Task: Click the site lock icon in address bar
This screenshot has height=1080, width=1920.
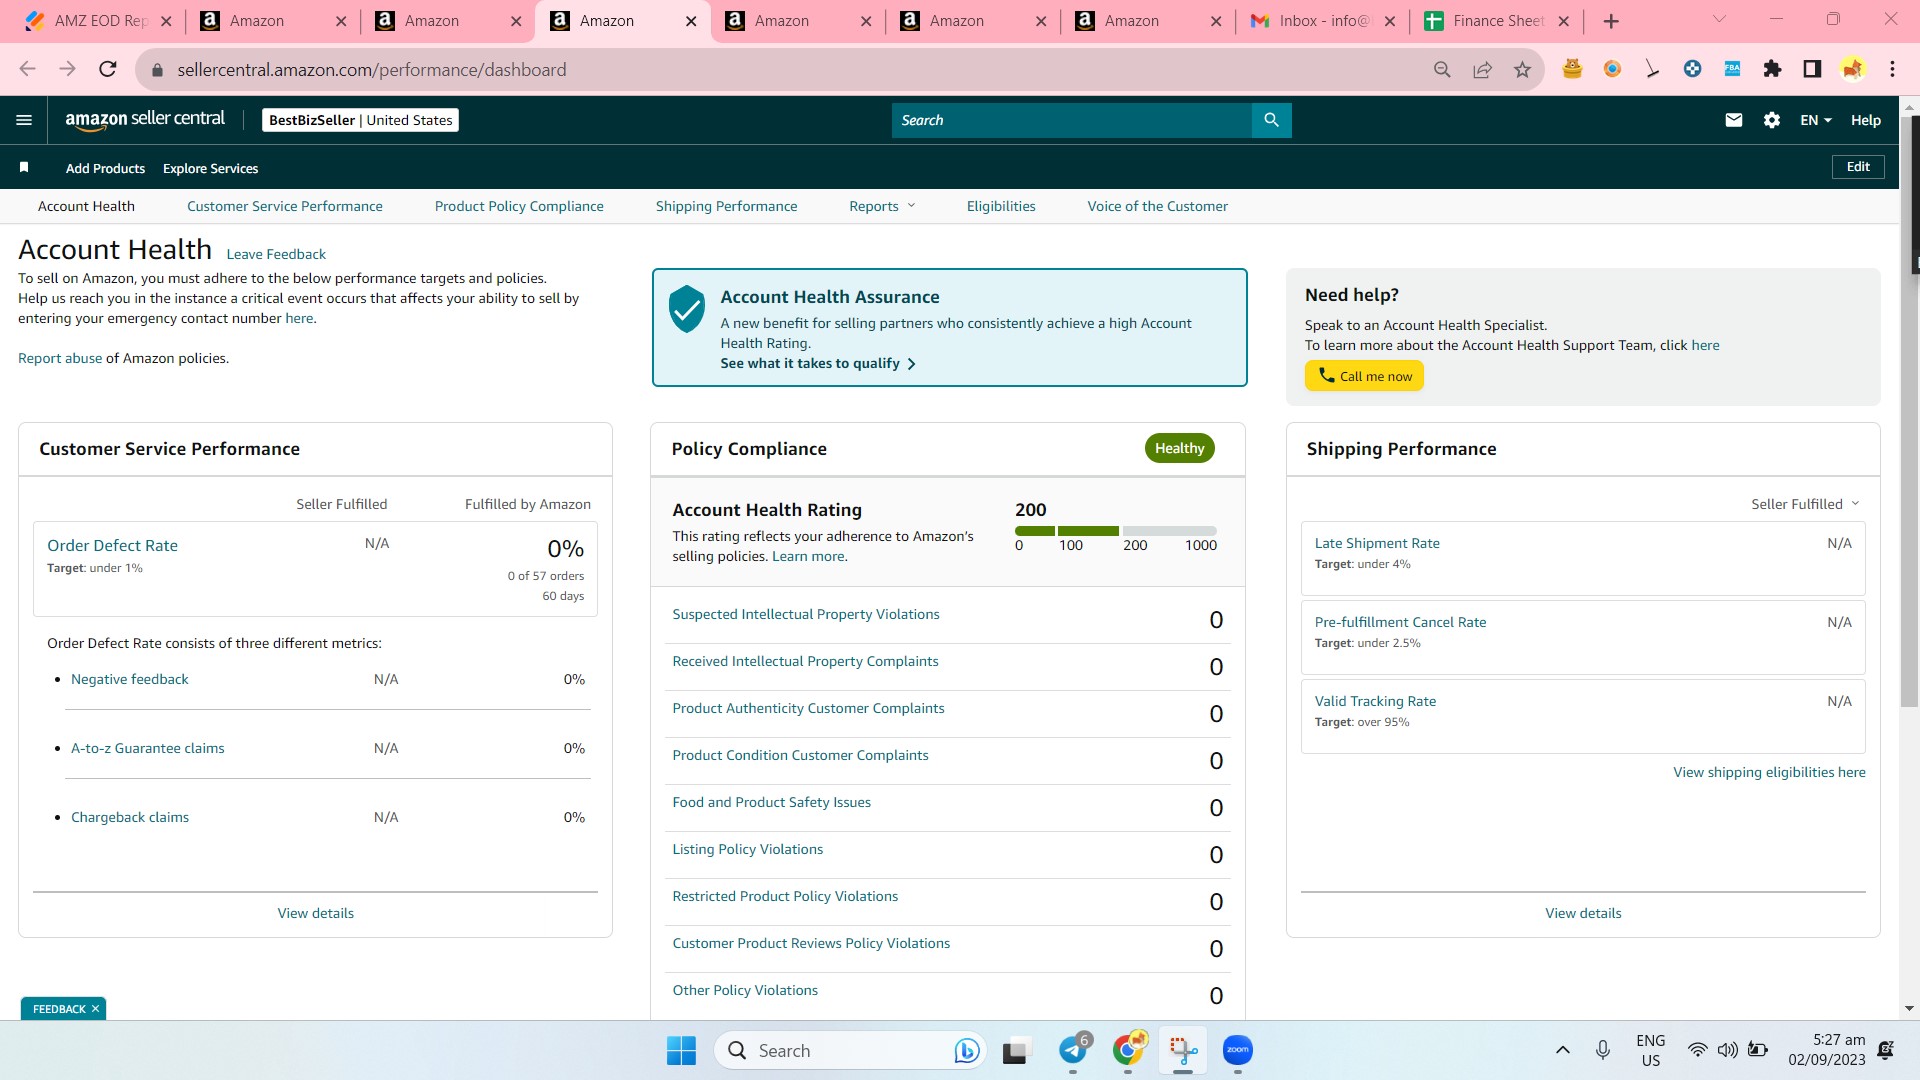Action: click(x=156, y=70)
